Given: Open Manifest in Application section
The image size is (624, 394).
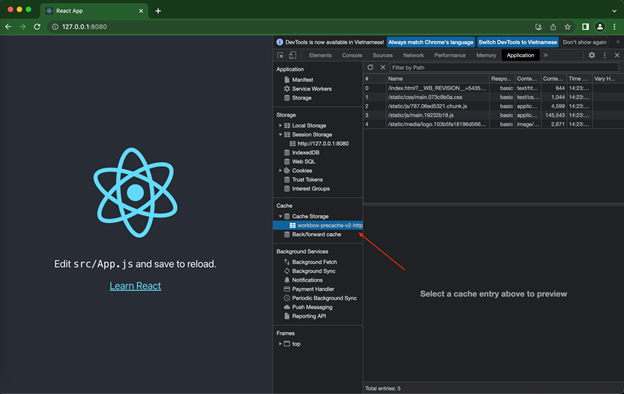Looking at the screenshot, I should [x=302, y=80].
